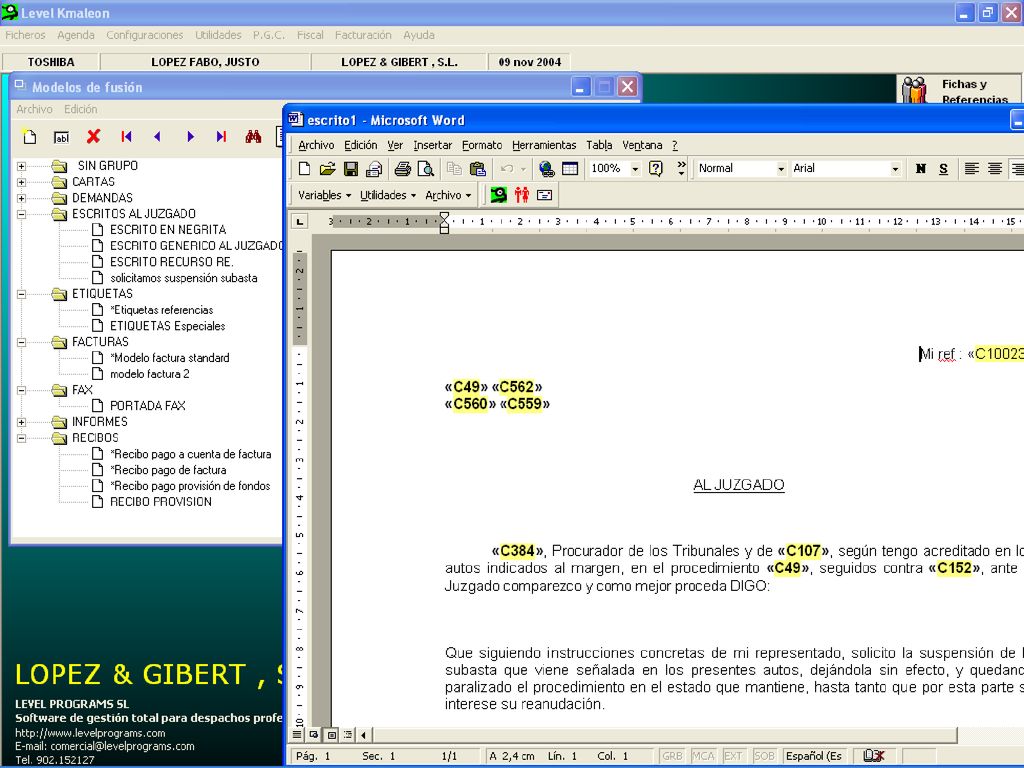
Task: Click the green Kmaleon icon in Word toolbar
Action: (498, 195)
